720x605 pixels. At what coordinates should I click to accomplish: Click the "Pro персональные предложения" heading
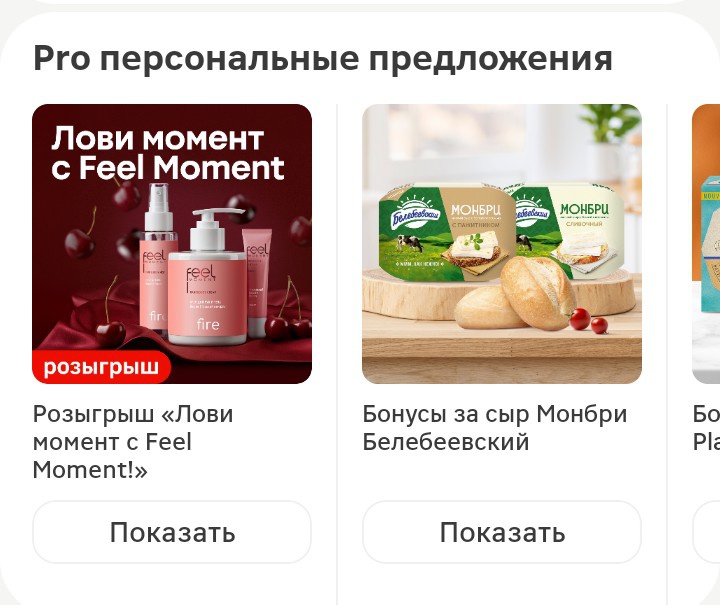323,59
